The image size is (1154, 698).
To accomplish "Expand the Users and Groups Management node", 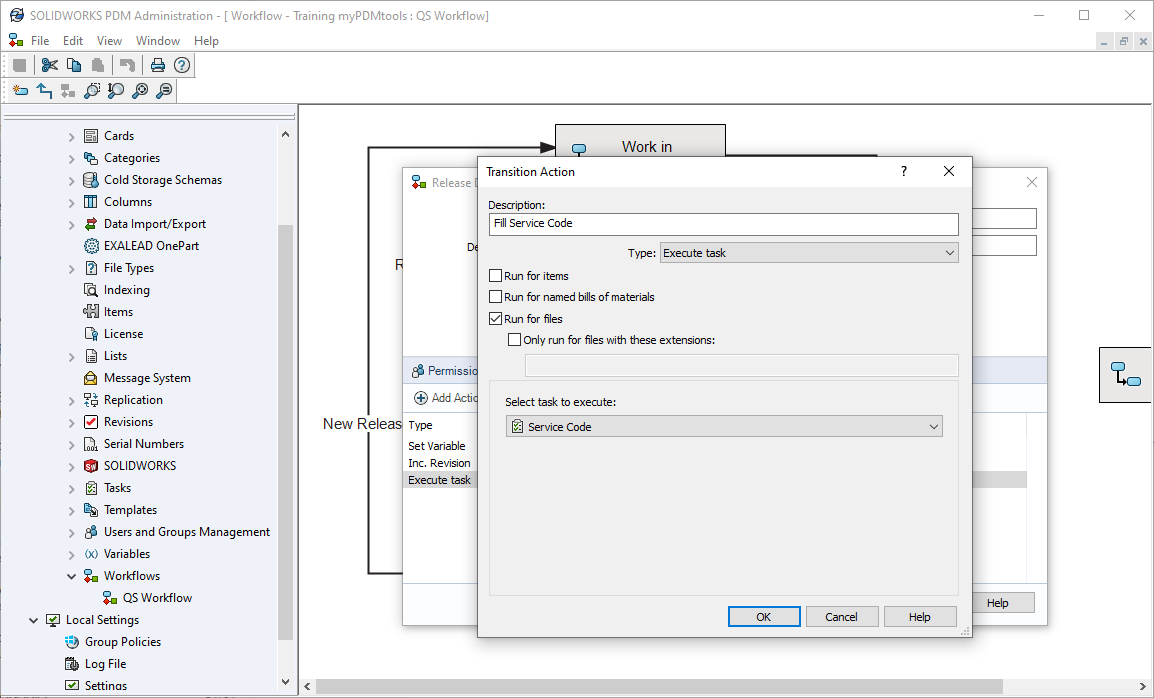I will click(72, 532).
